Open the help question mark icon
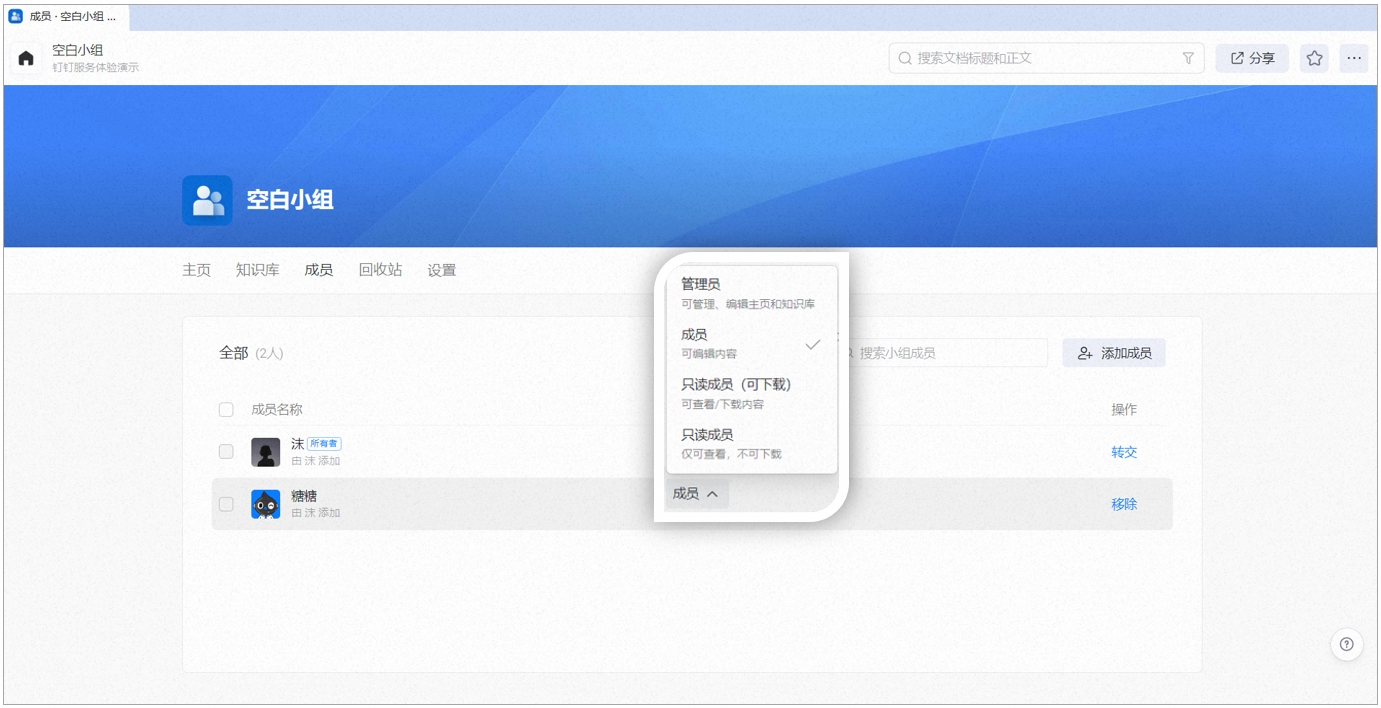The height and width of the screenshot is (708, 1381). click(x=1347, y=644)
